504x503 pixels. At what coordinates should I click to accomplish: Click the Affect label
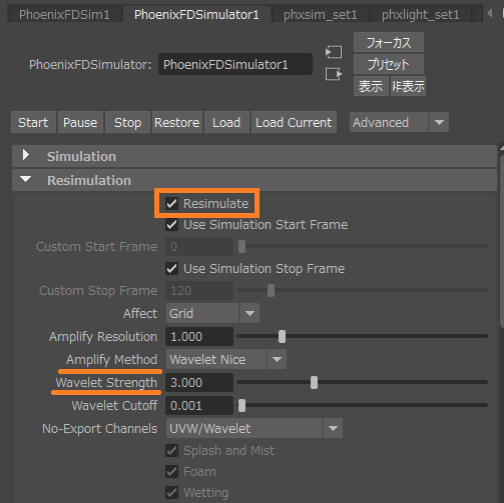point(140,313)
